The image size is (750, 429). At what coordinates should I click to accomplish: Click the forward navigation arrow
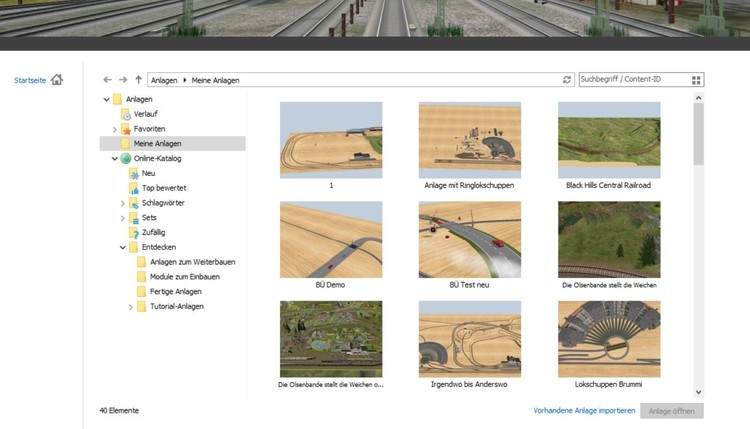point(122,79)
